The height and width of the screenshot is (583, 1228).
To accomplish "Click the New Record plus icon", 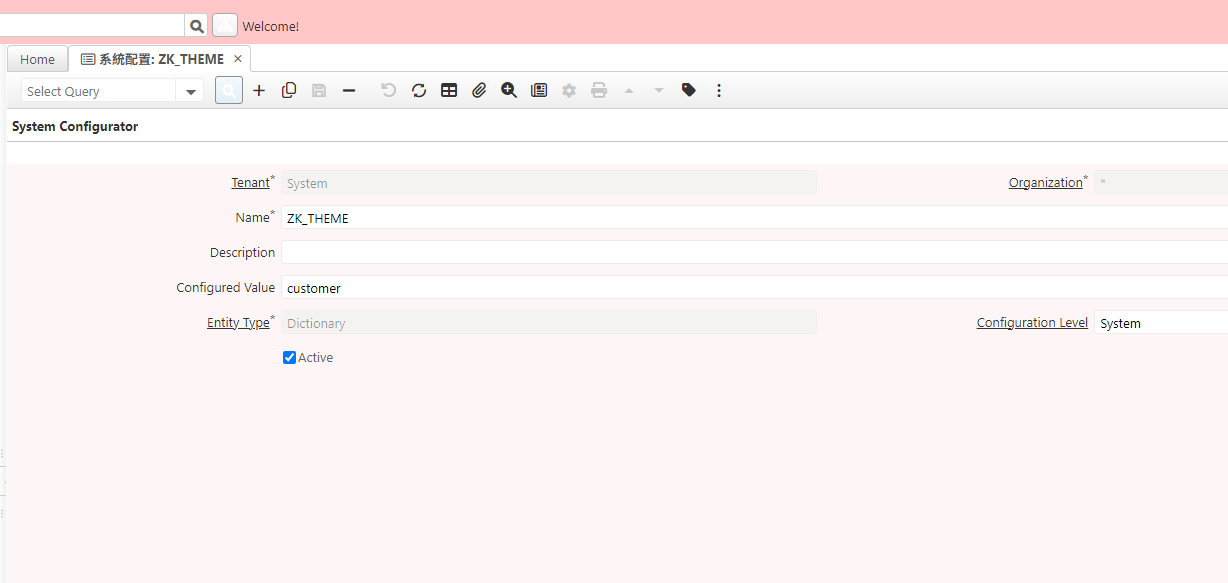I will point(259,91).
